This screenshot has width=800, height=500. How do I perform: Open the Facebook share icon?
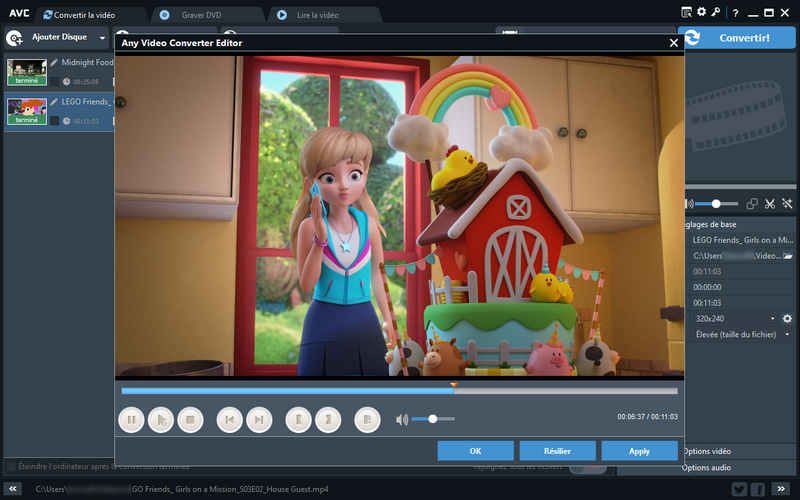click(x=758, y=489)
